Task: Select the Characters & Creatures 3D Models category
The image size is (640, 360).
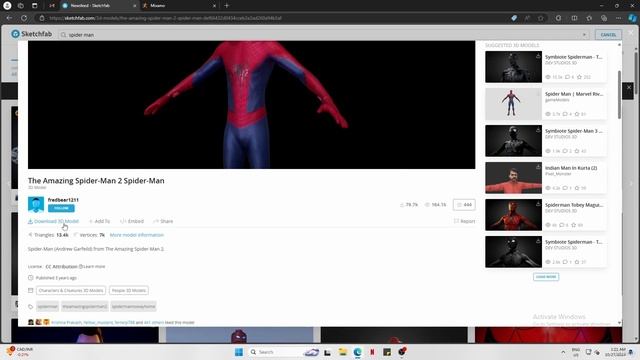Action: tap(71, 290)
